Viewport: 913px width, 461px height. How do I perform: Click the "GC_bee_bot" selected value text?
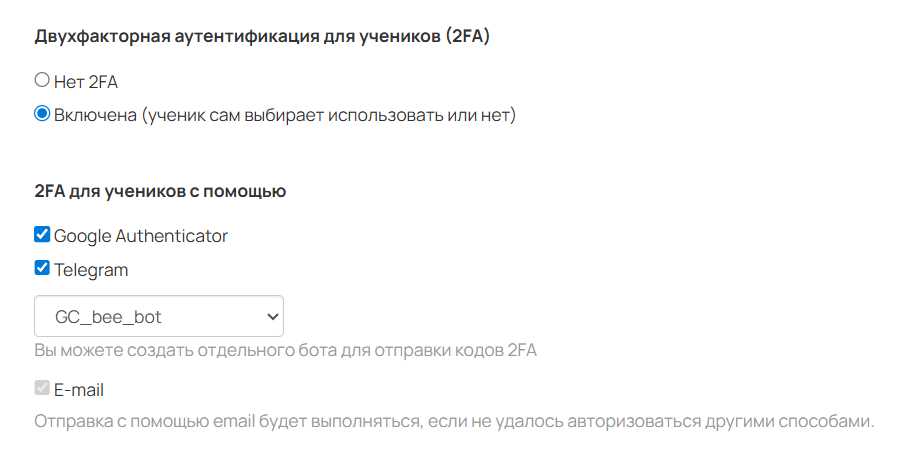108,317
